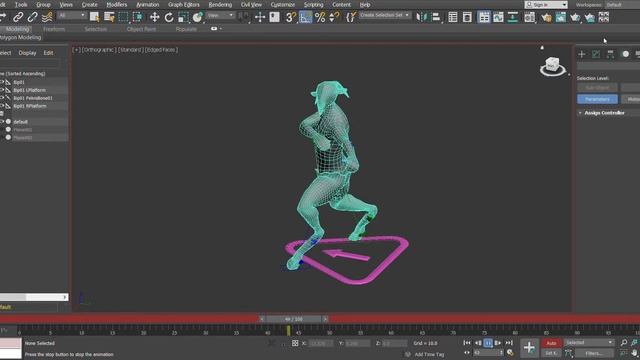
Task: Switch to the Freeform ribbon tab
Action: (x=54, y=29)
